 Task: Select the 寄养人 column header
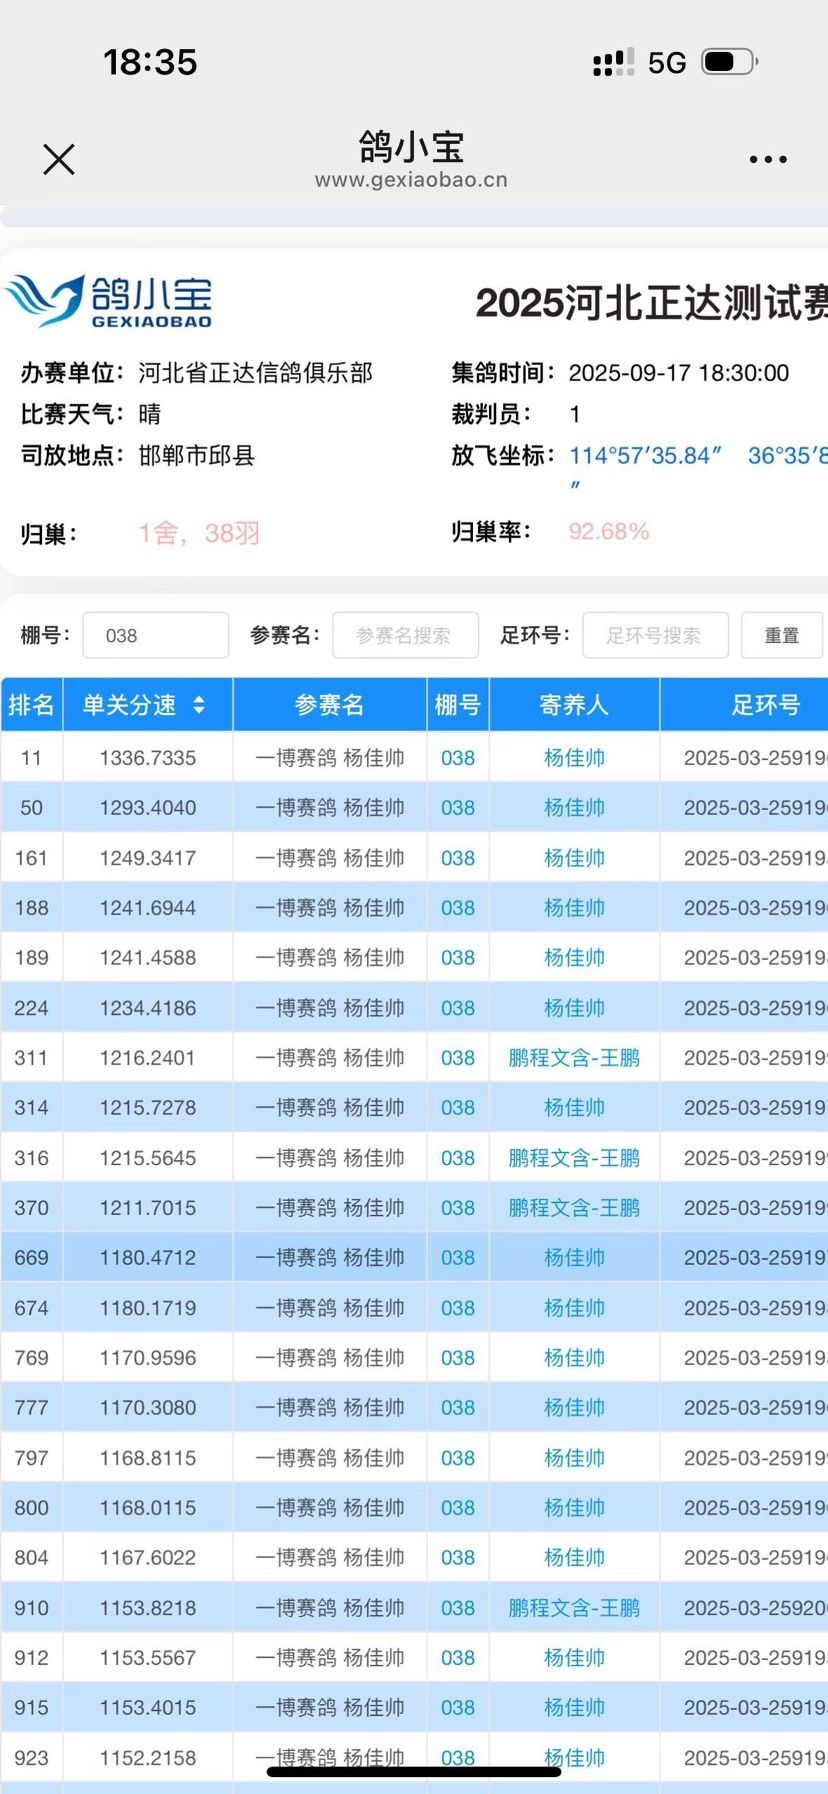coord(574,705)
